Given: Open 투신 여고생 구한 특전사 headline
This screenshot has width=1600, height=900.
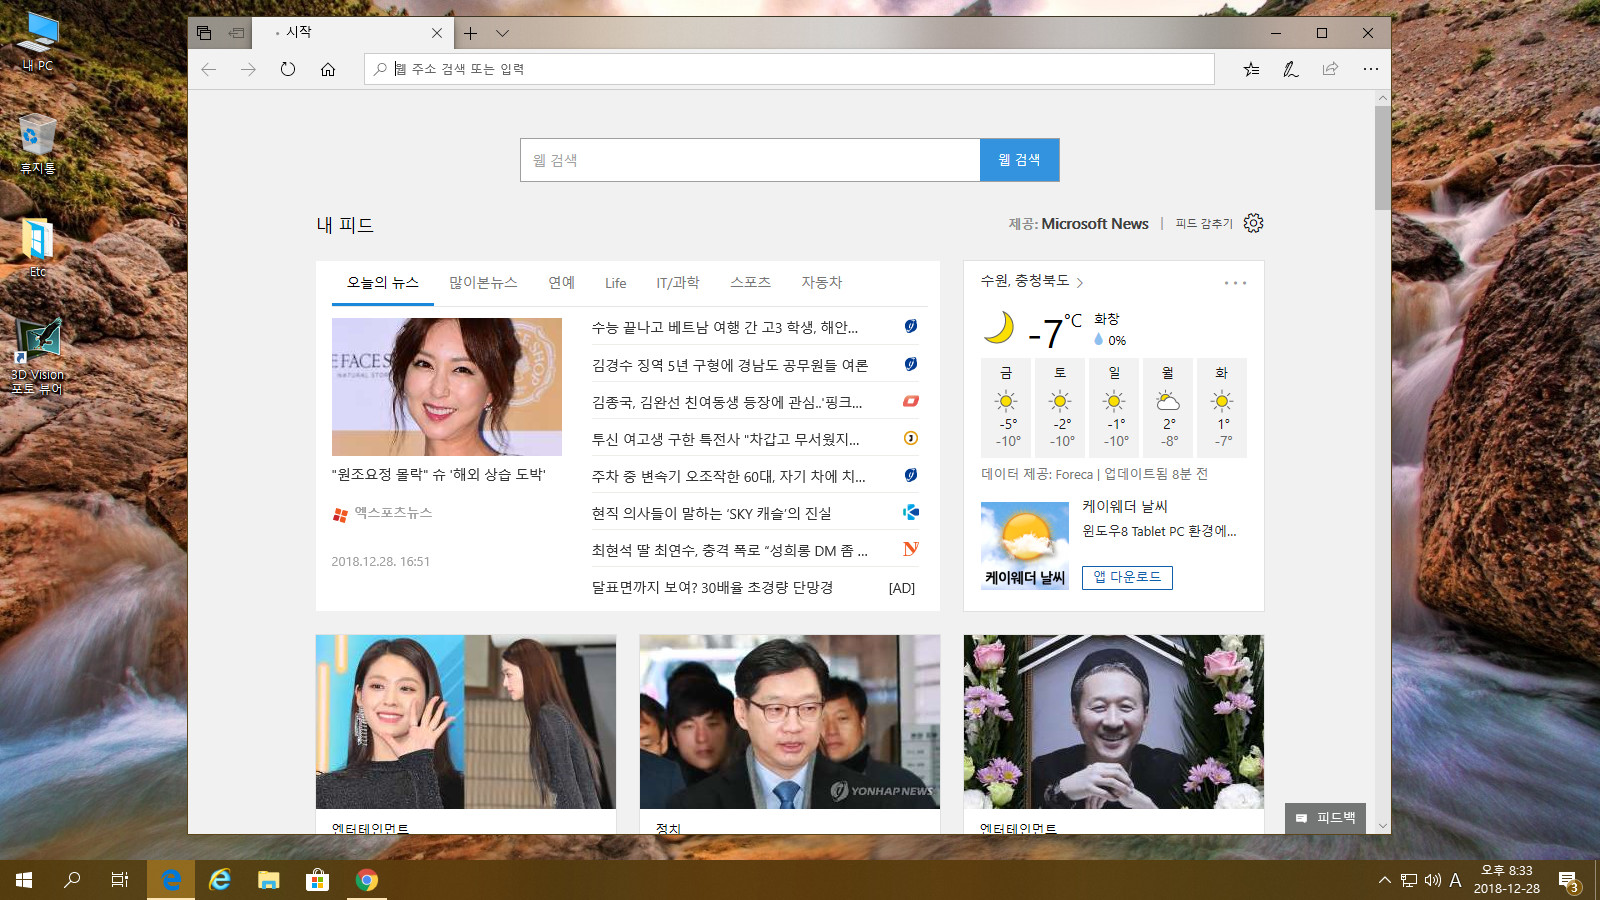Looking at the screenshot, I should click(x=726, y=439).
